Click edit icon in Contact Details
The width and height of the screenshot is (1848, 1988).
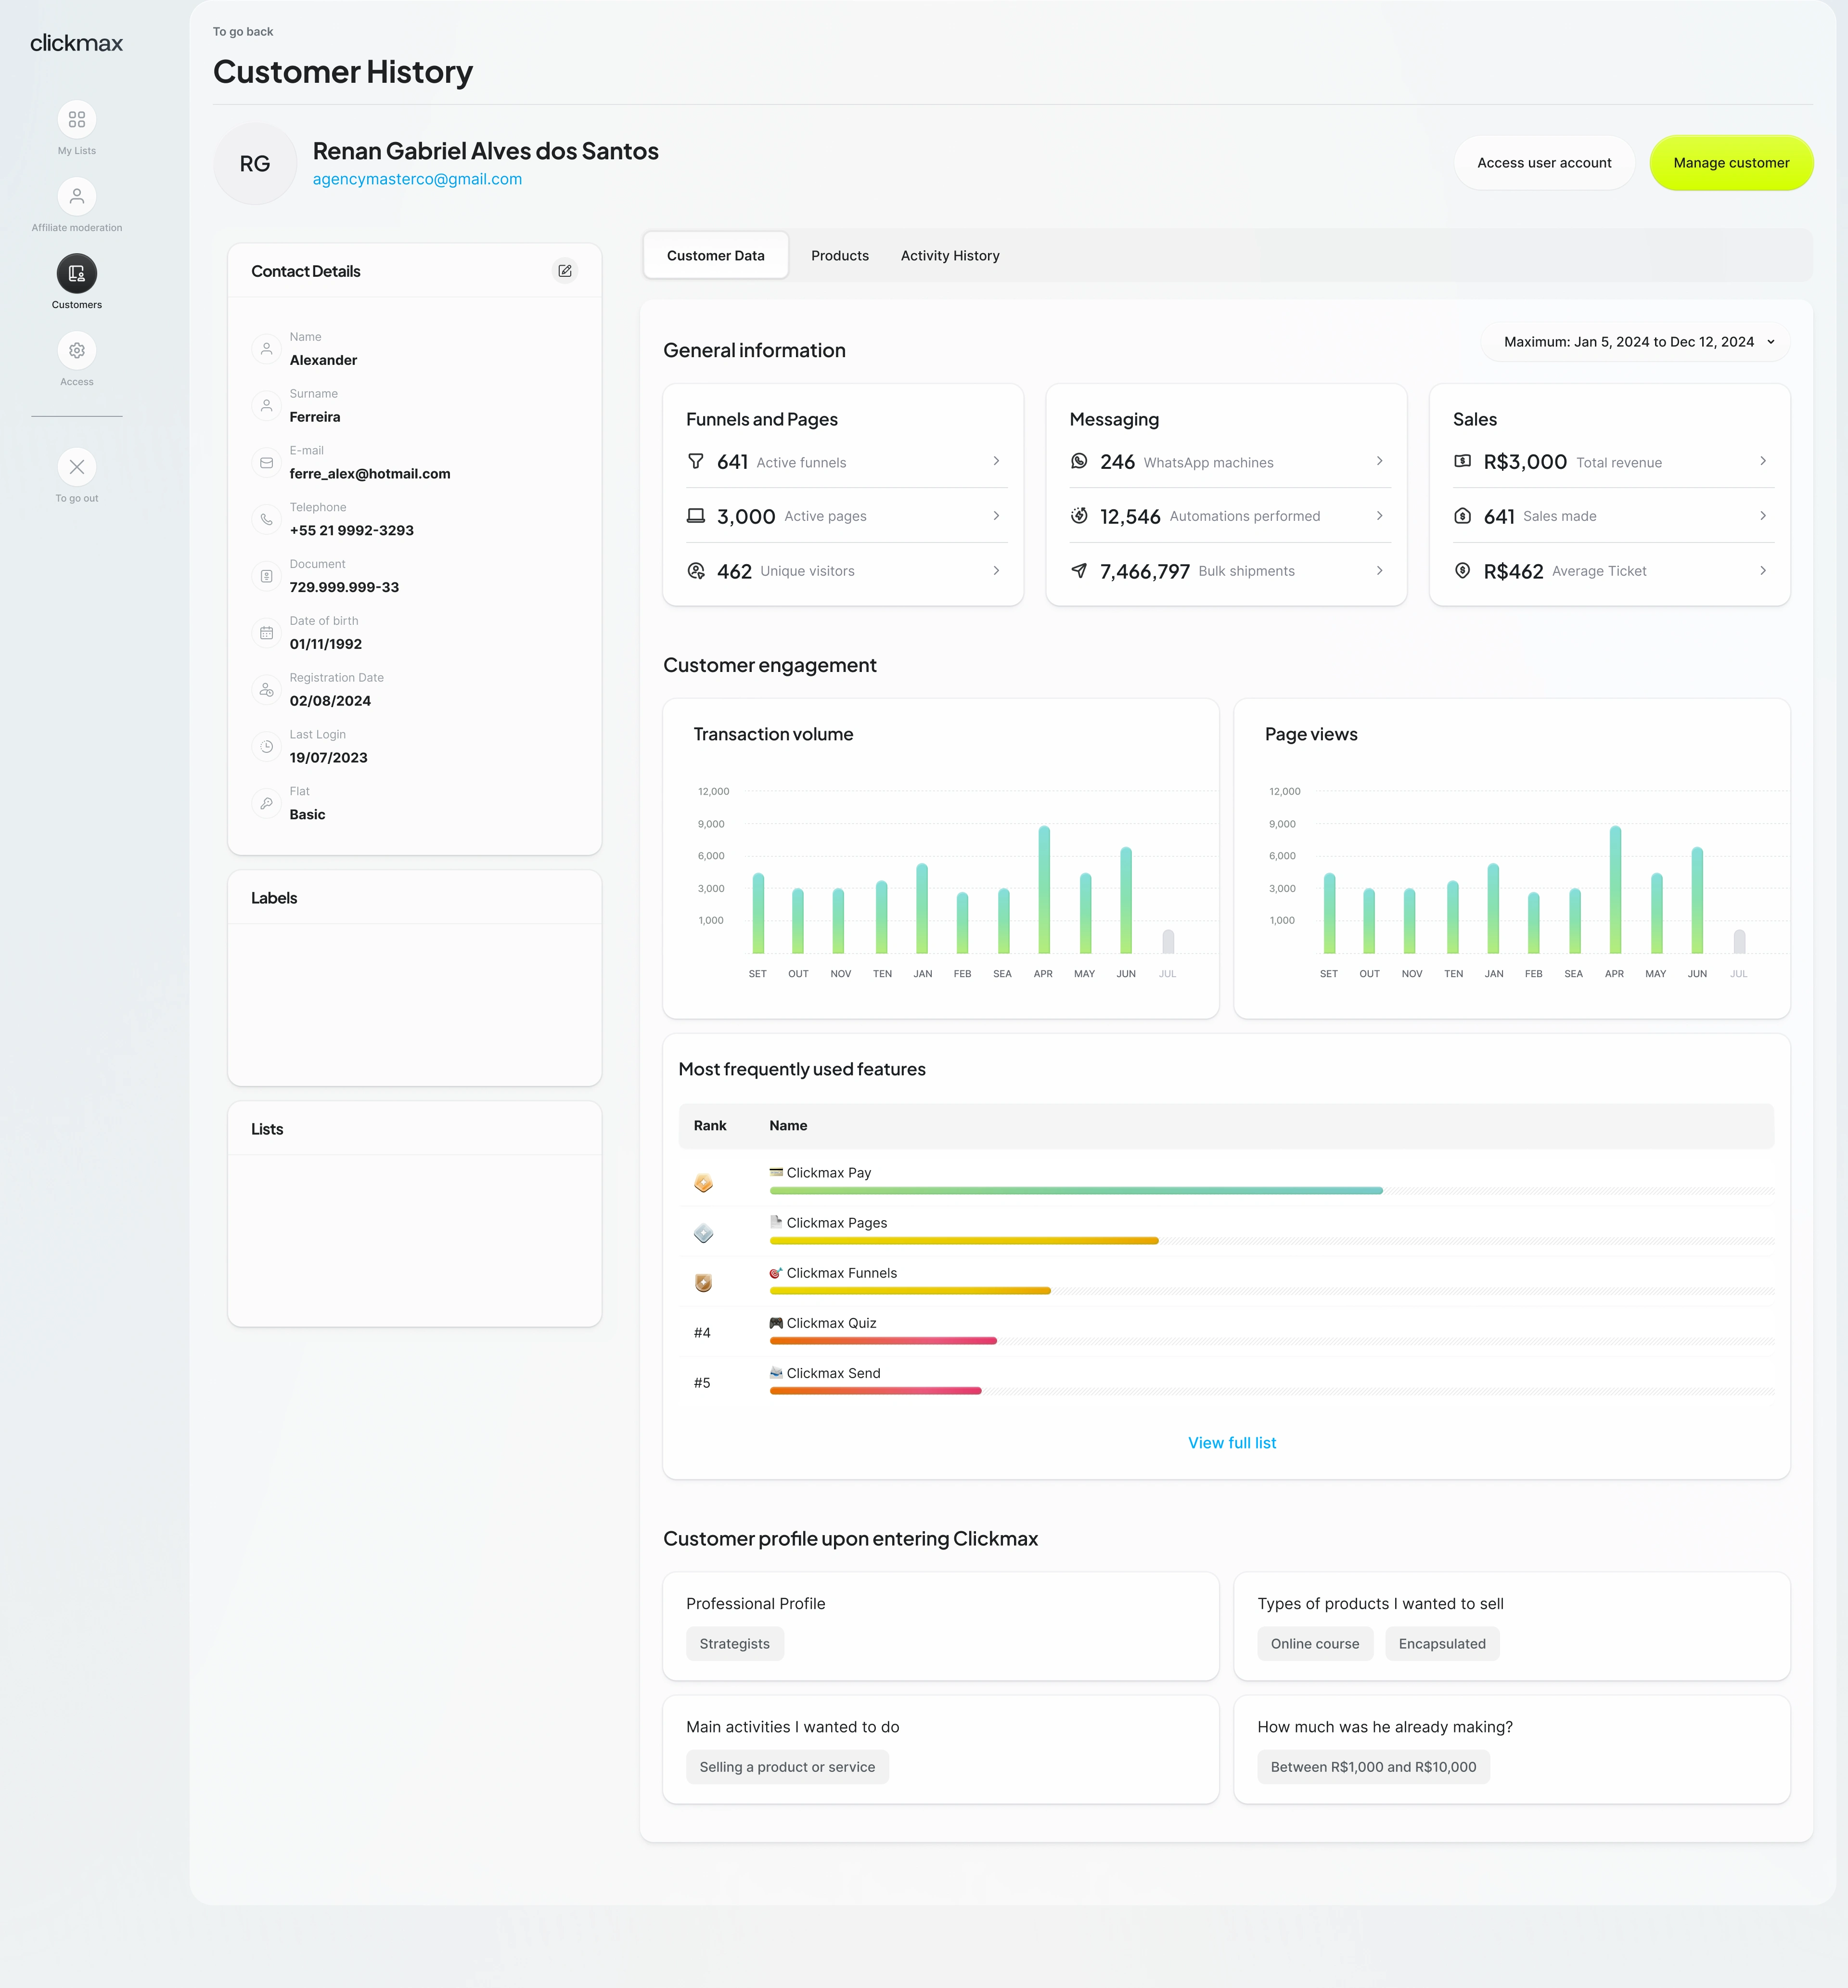click(x=565, y=271)
